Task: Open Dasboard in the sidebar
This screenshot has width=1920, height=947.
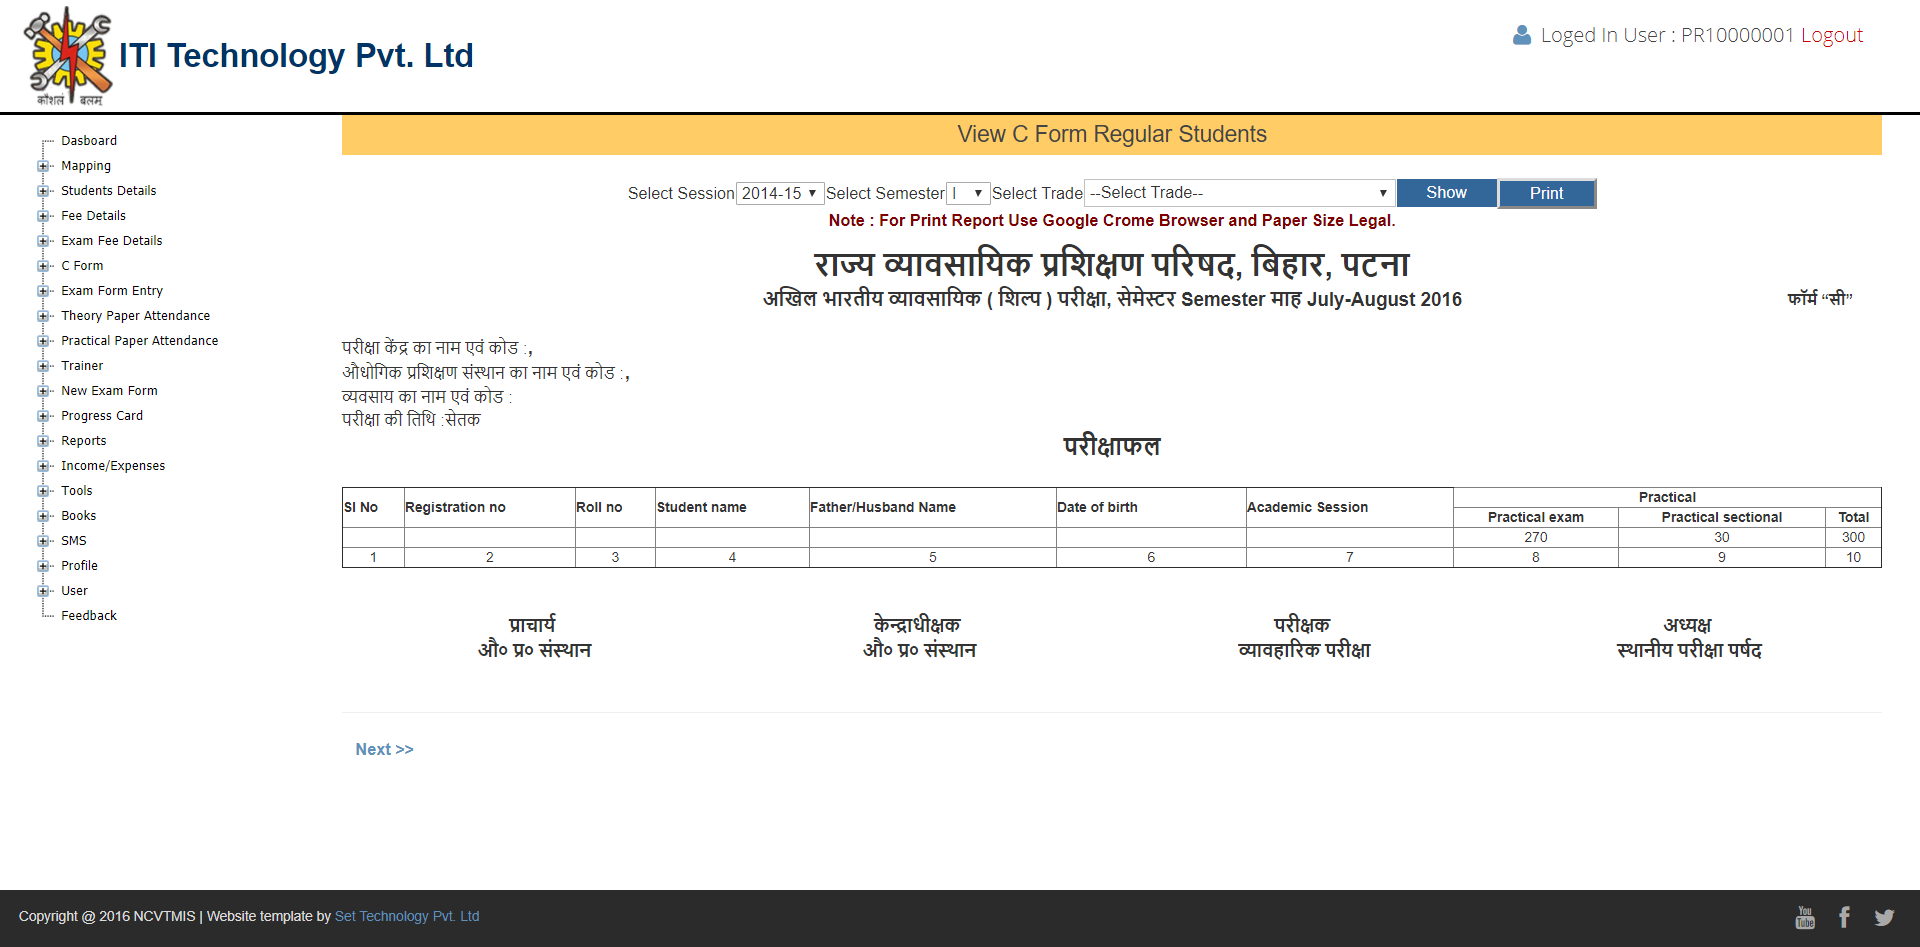Action: click(x=89, y=141)
